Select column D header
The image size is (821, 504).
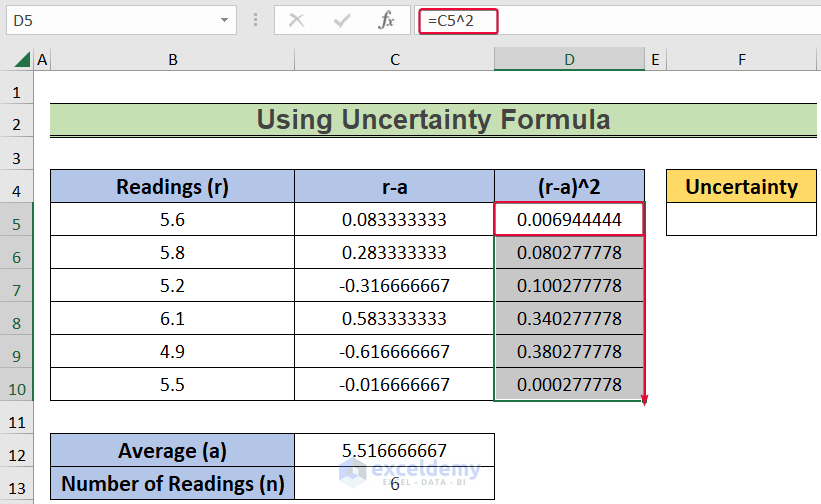coord(569,60)
